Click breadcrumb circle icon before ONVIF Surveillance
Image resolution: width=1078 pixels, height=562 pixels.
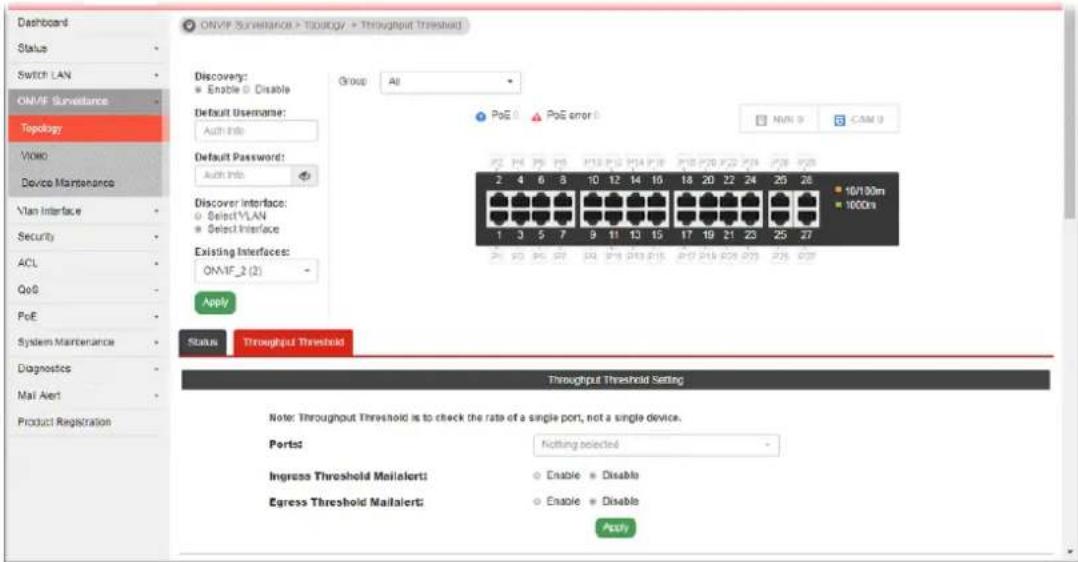(x=189, y=25)
